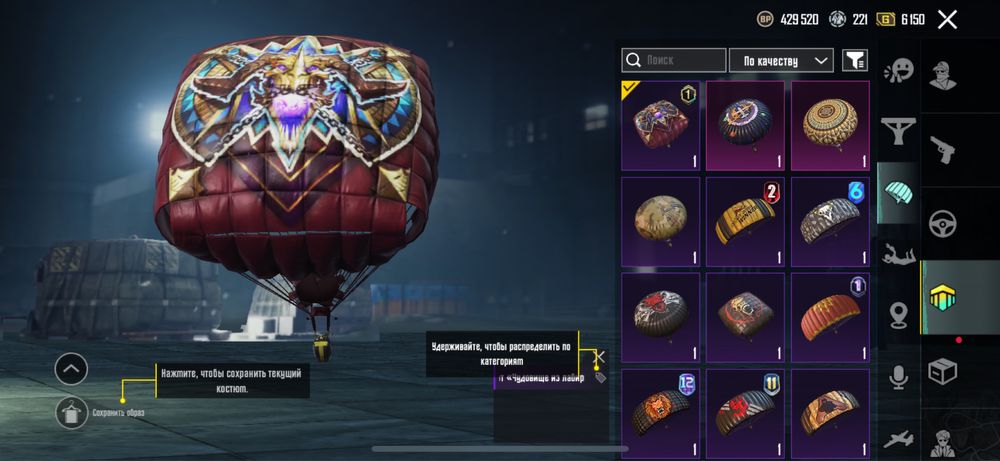This screenshot has height=461, width=1000.
Task: Open the location marker category icon
Action: 899,316
